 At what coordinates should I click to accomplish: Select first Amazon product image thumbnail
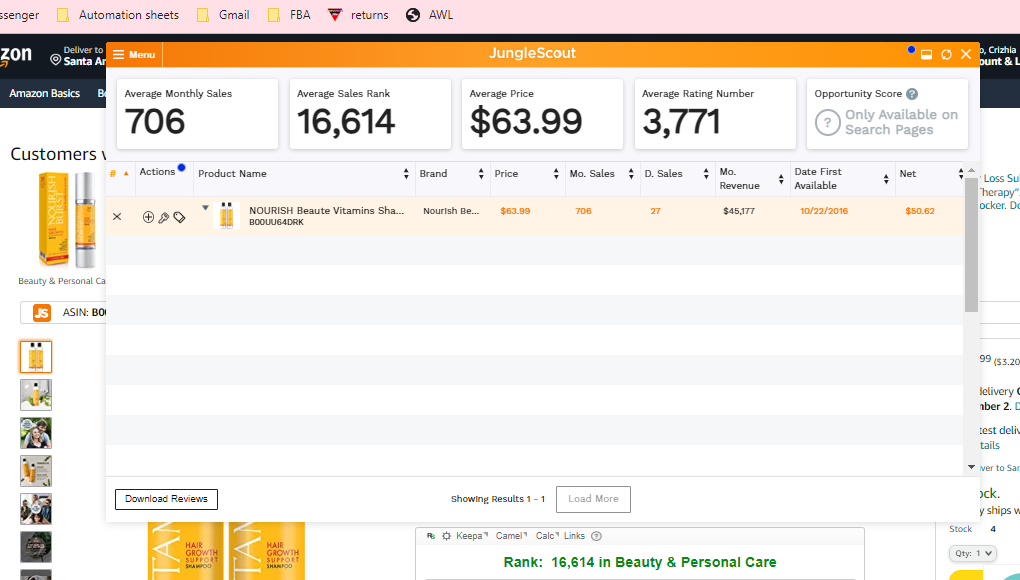coord(36,356)
